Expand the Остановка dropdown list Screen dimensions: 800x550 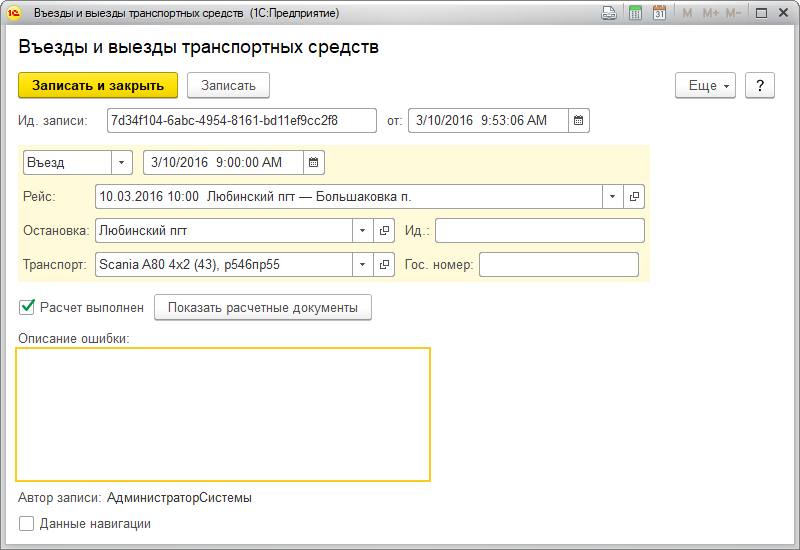(362, 231)
